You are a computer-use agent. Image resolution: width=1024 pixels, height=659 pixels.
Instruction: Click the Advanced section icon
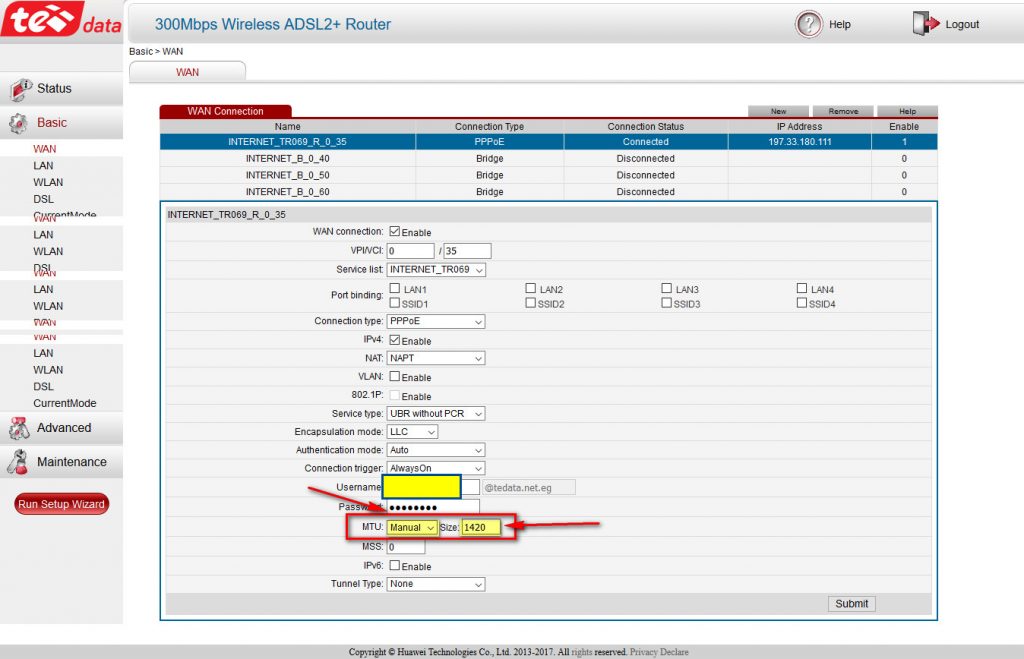tap(19, 428)
